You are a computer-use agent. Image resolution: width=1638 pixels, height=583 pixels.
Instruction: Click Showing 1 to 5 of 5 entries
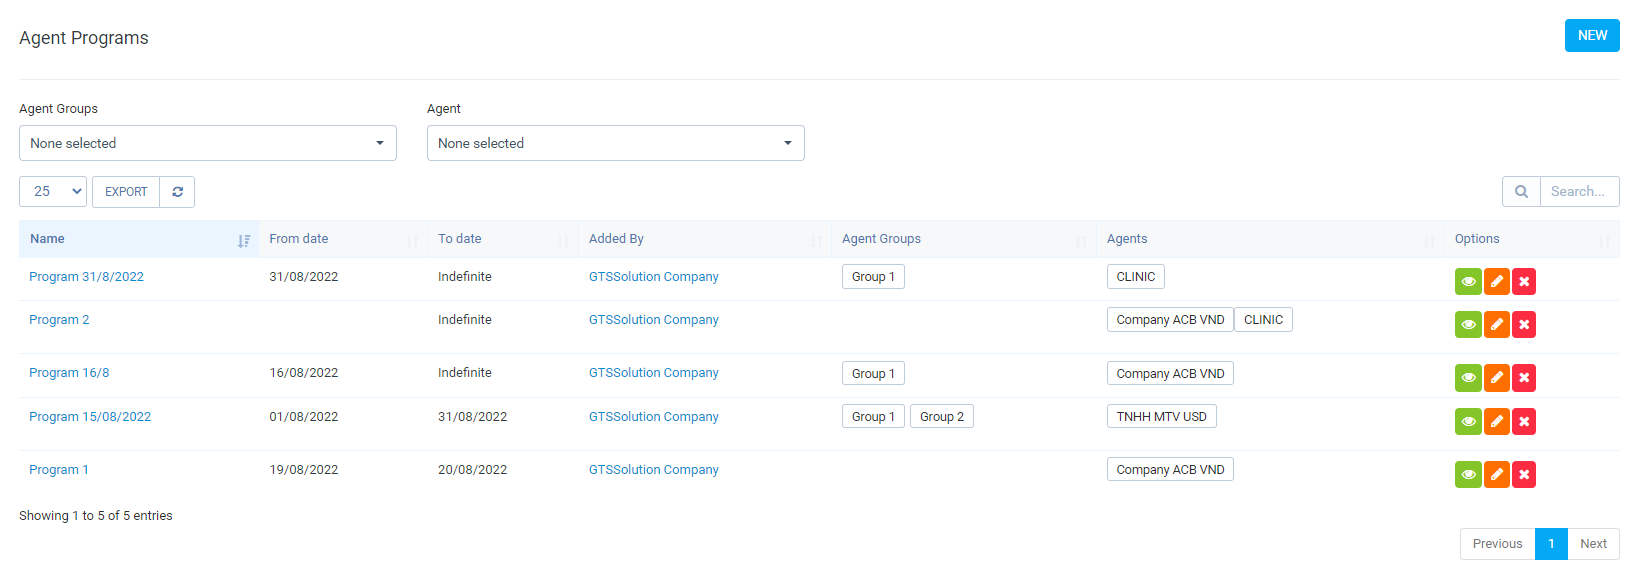[96, 516]
